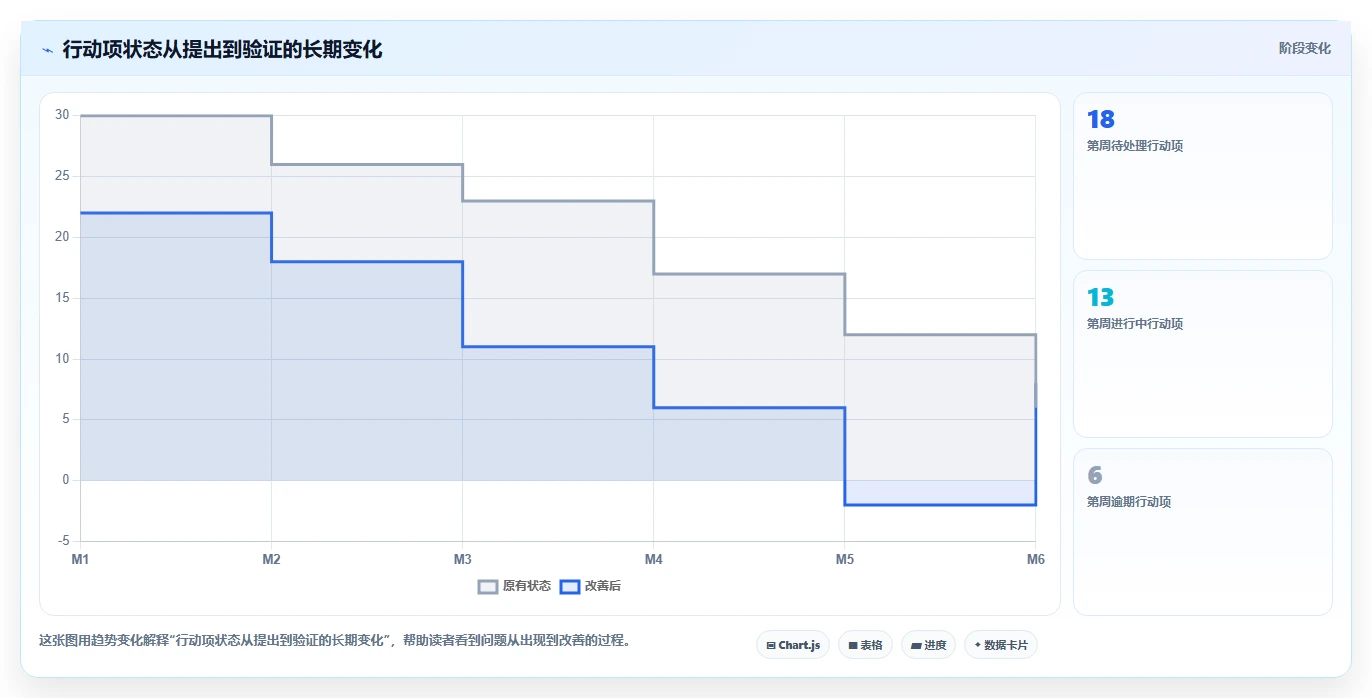The height and width of the screenshot is (698, 1372).
Task: Click the -5 y-axis value
Action: [x=64, y=541]
